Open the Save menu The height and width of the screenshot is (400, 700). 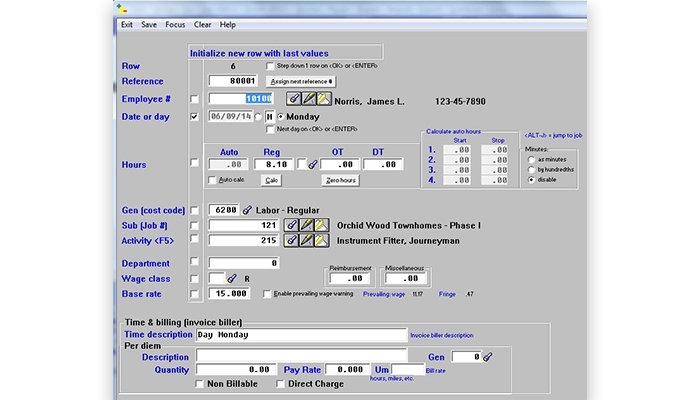point(149,24)
